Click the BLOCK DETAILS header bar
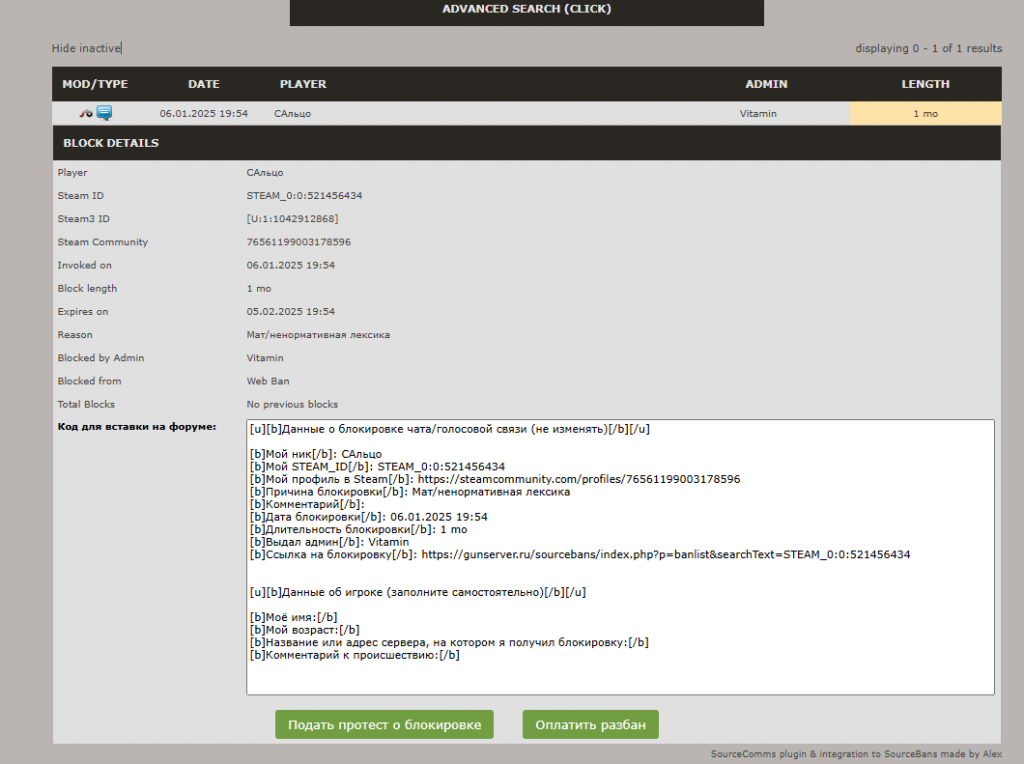The image size is (1024, 764). (x=526, y=143)
